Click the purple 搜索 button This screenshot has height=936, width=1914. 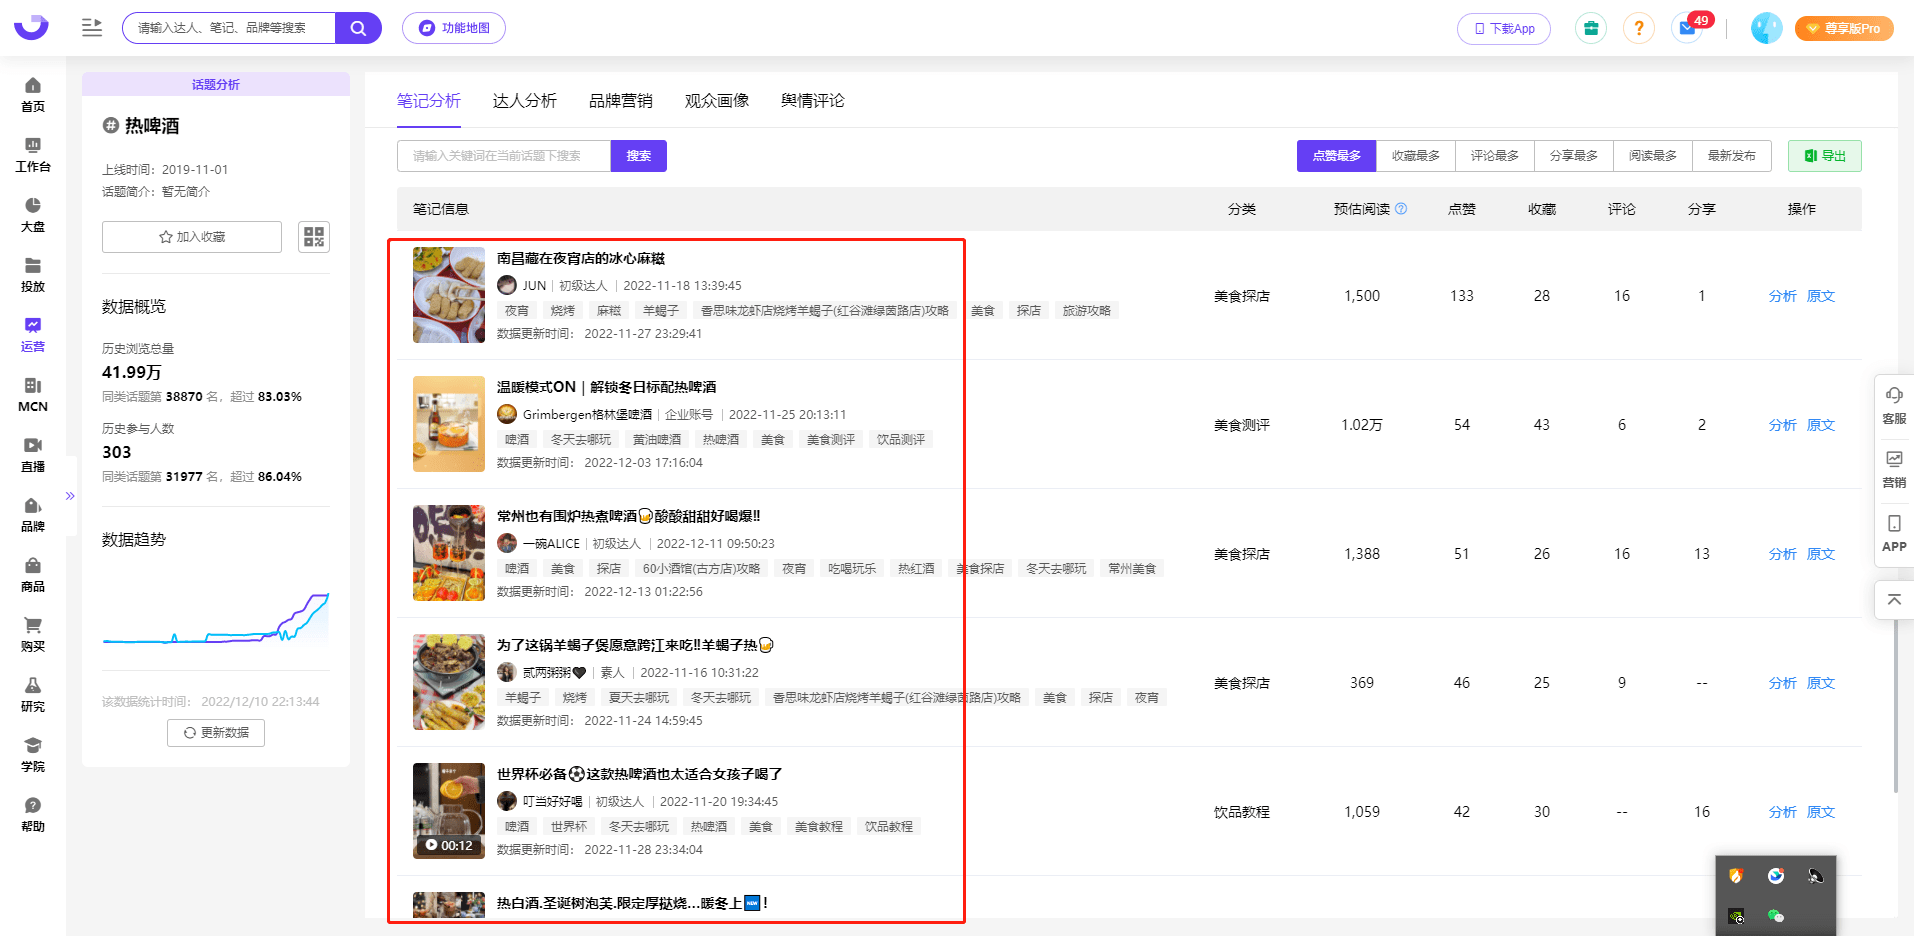click(639, 156)
